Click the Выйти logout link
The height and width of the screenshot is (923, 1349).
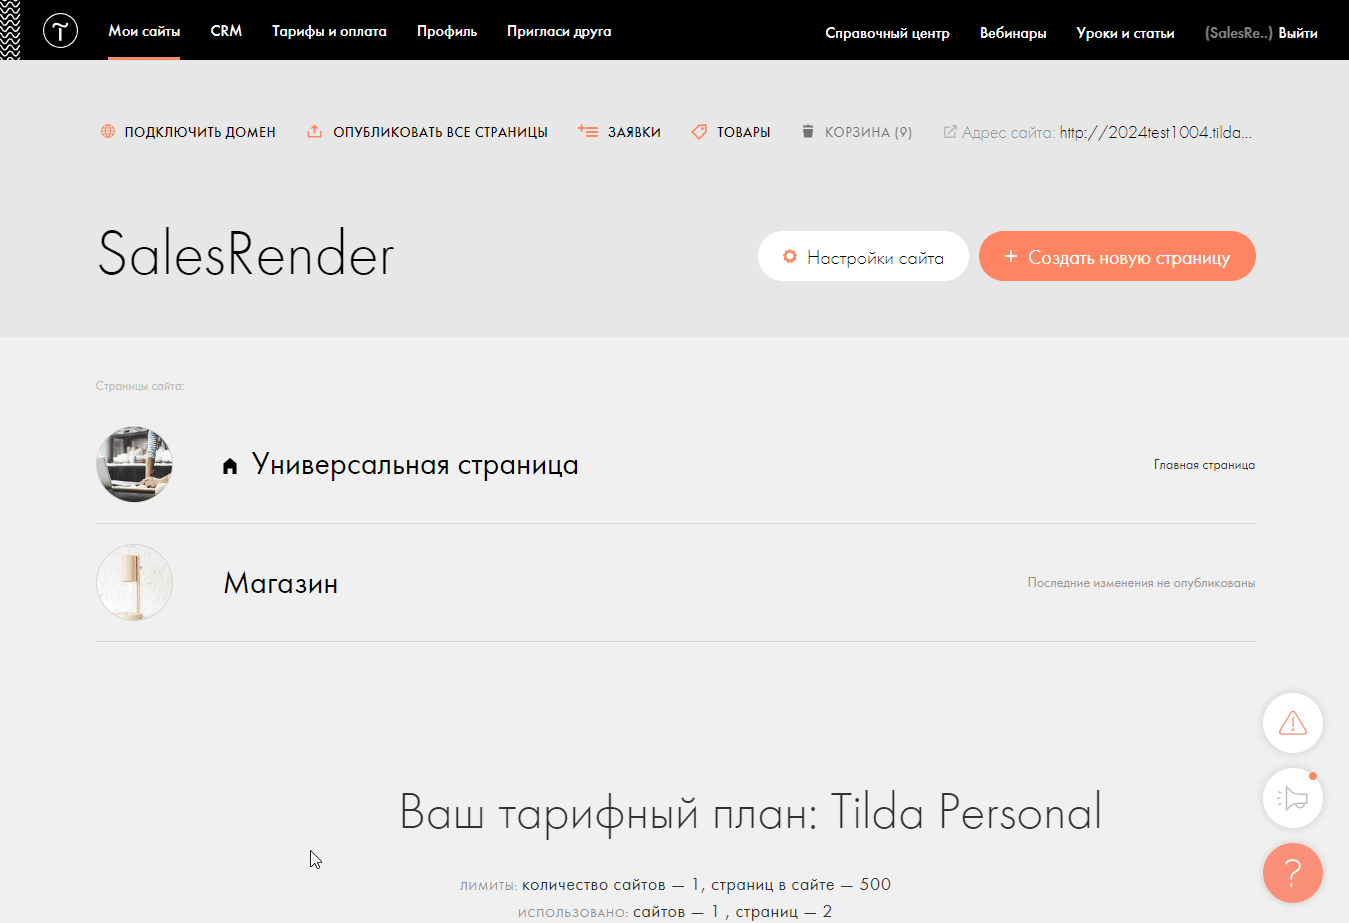(1297, 33)
